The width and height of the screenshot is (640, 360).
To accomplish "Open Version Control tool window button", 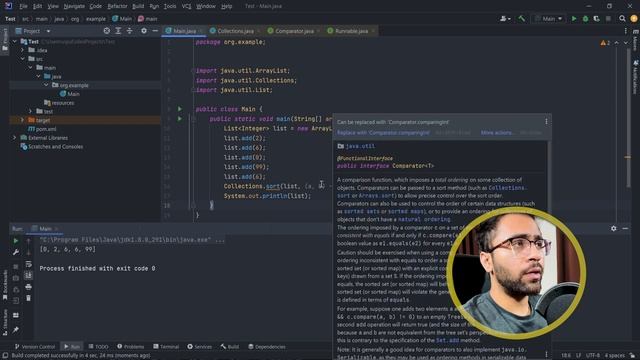I will [35, 347].
